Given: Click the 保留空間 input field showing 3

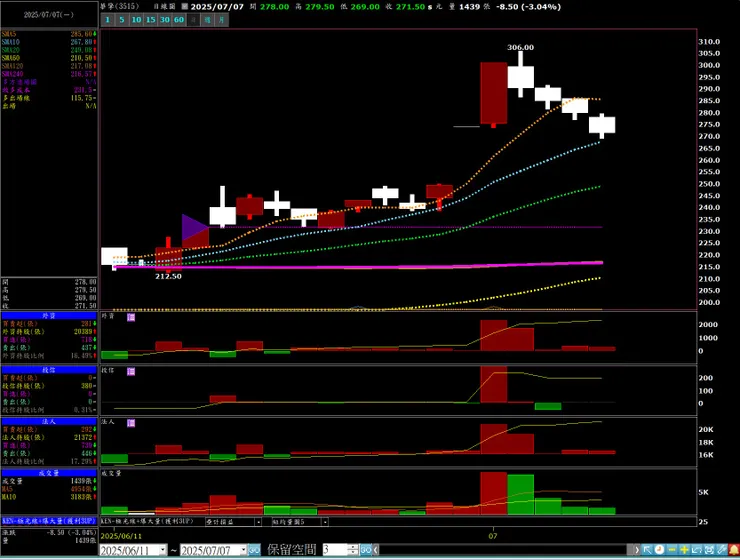Looking at the screenshot, I should (x=336, y=550).
